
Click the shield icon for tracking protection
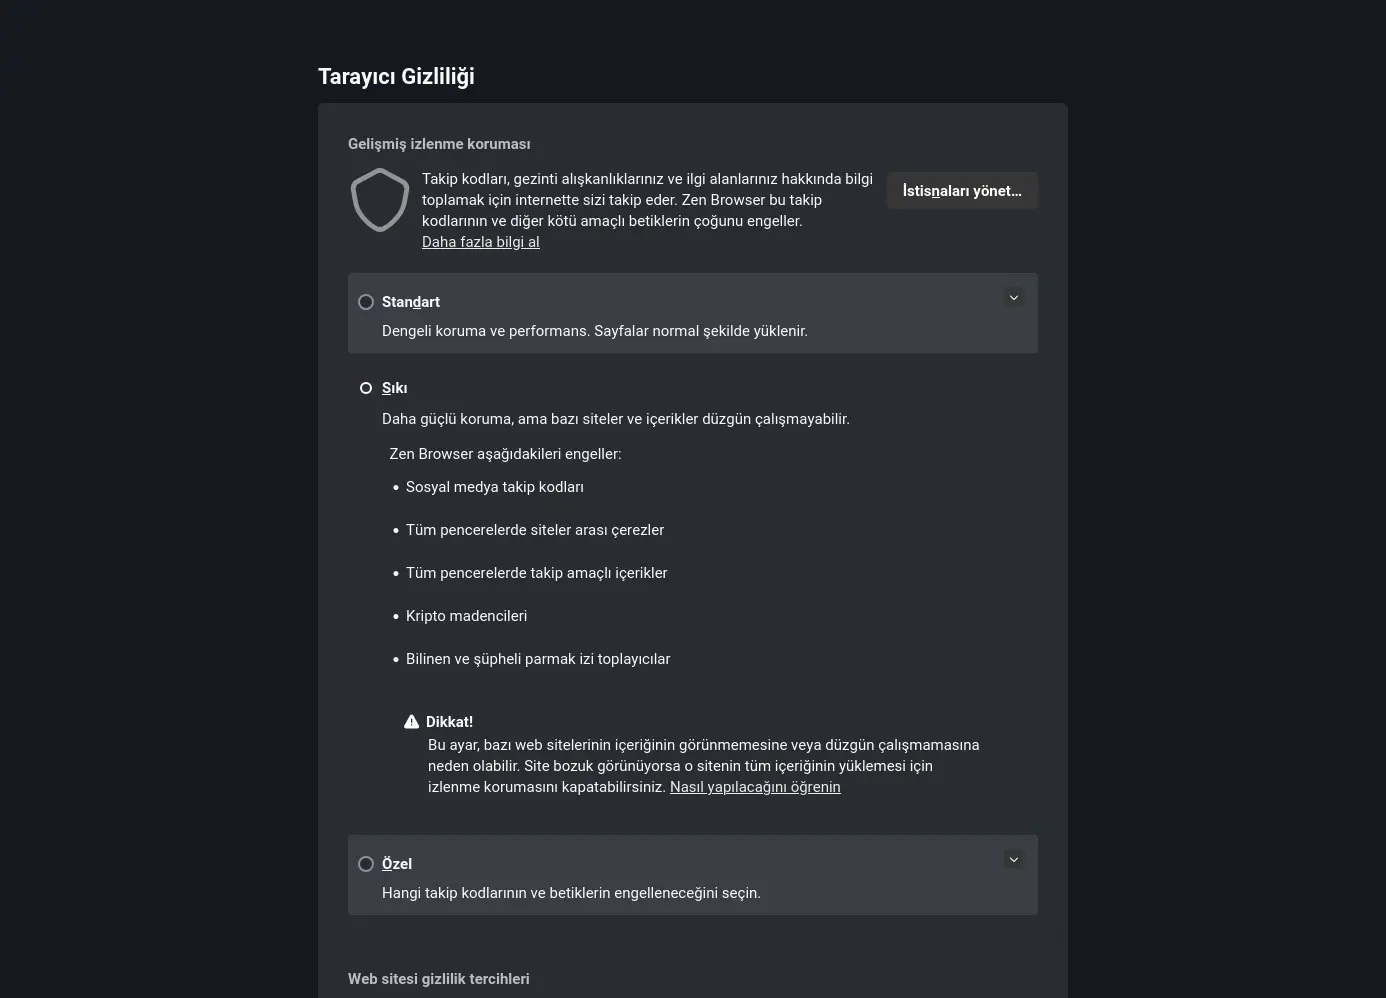pos(380,200)
